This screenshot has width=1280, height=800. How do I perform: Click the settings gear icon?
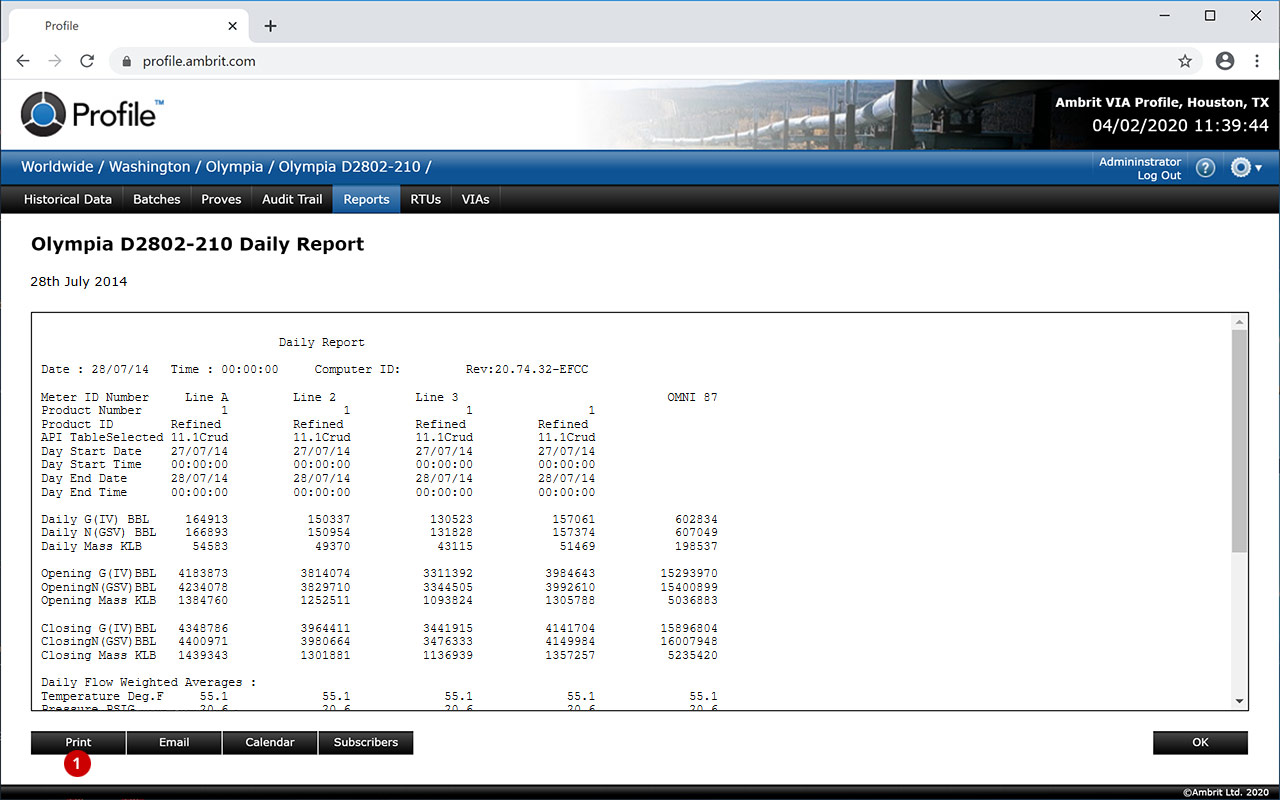(1241, 168)
